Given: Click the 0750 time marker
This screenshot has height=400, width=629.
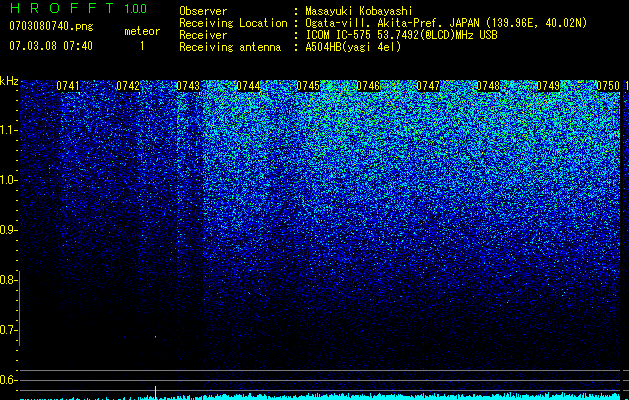Looking at the screenshot, I should click(608, 86).
